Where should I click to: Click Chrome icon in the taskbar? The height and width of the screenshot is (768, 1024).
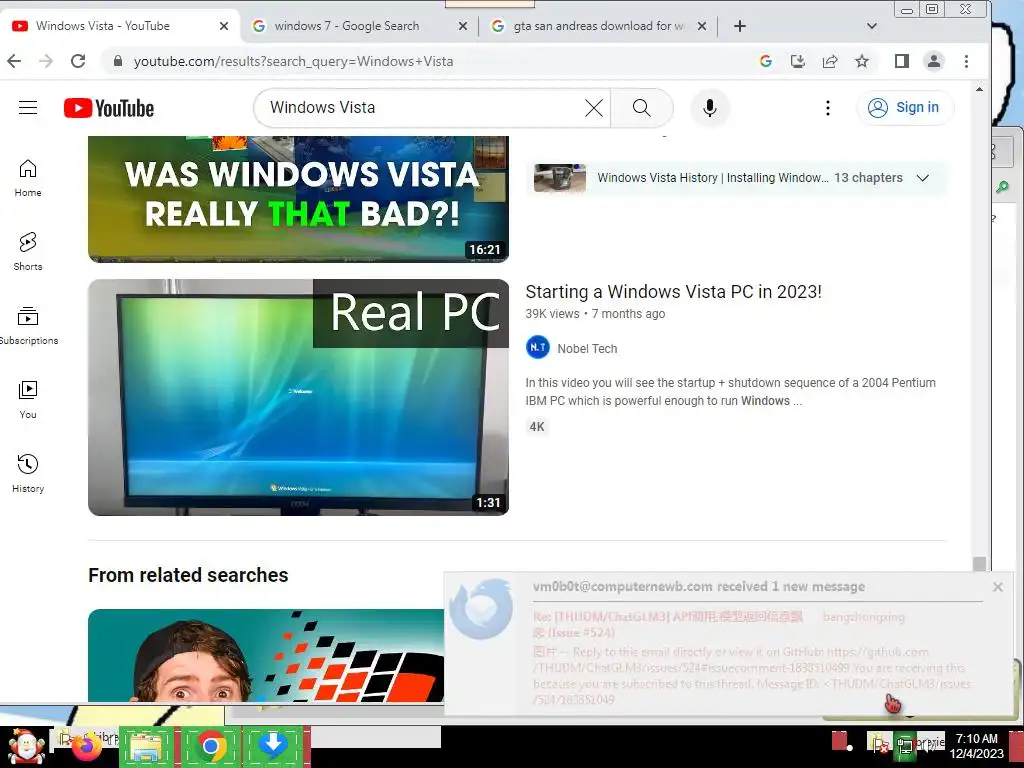pyautogui.click(x=210, y=746)
